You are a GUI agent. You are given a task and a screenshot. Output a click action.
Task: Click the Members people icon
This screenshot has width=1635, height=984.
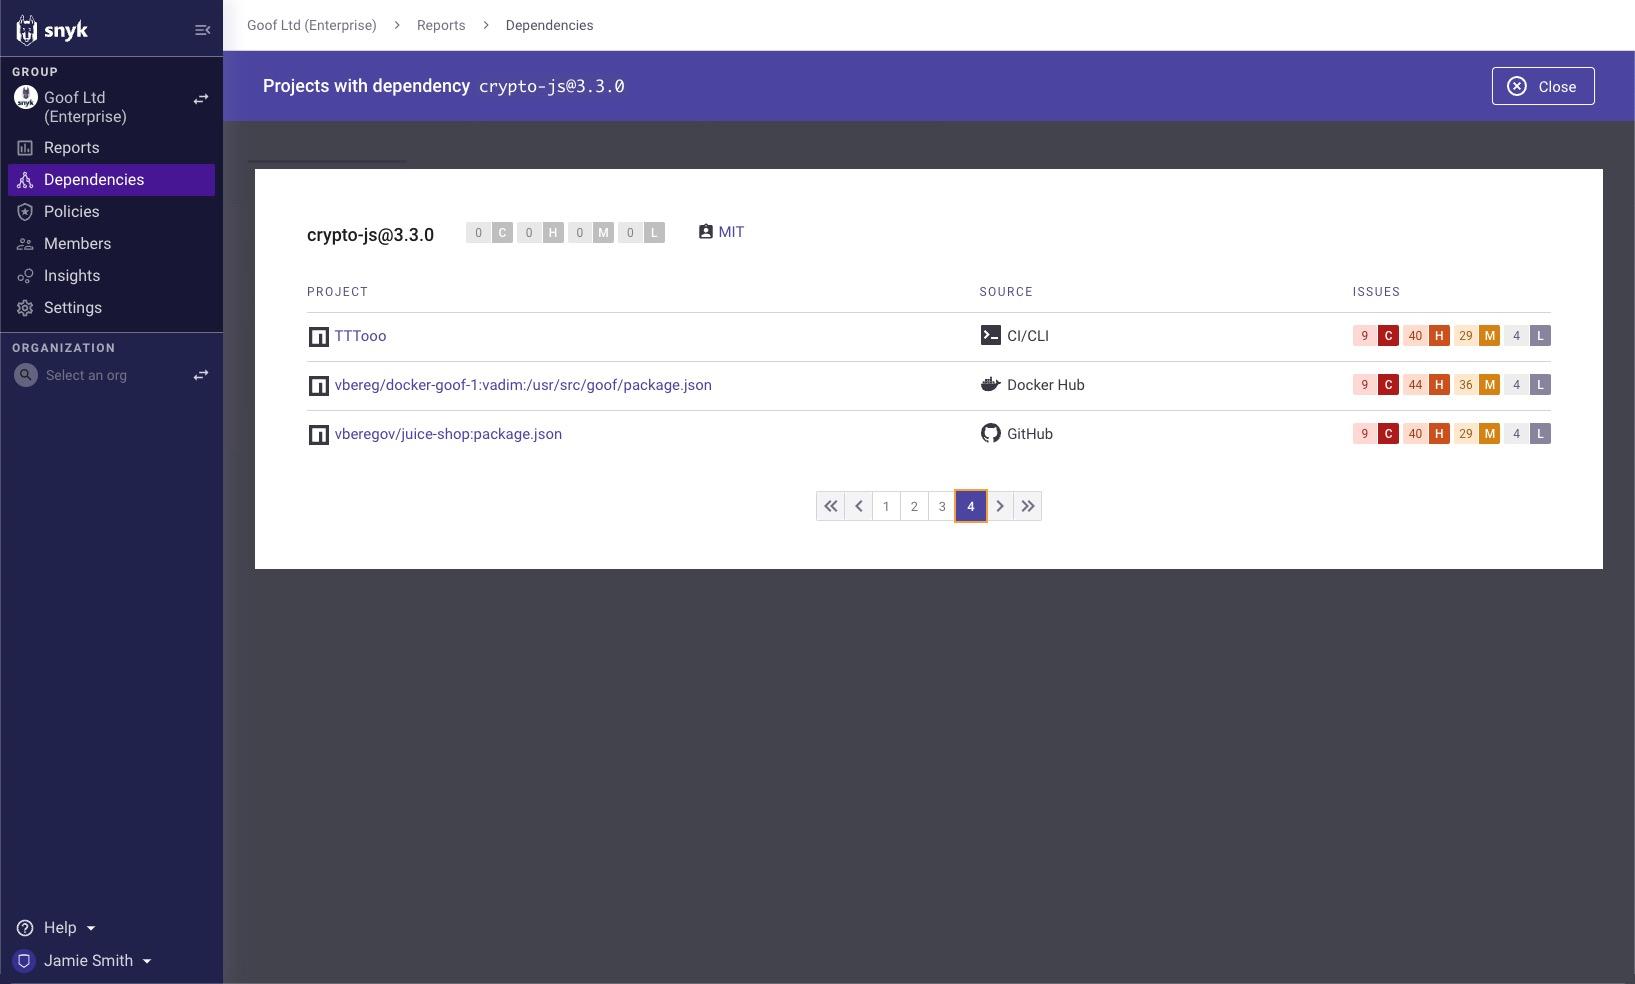pos(25,243)
